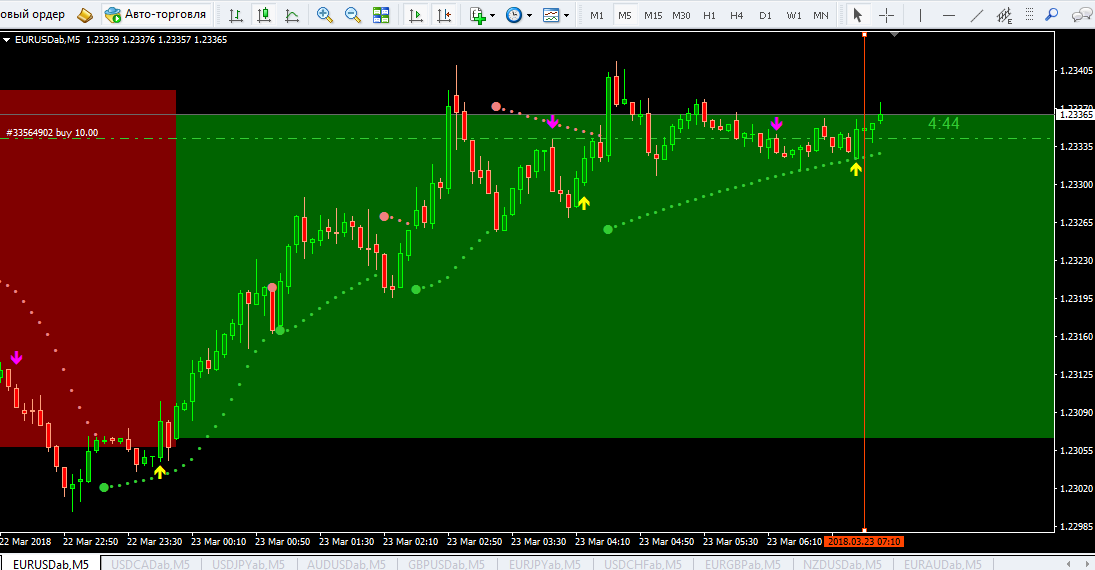Click time axis label 22 Mar 22:50
The width and height of the screenshot is (1095, 570).
[90, 541]
